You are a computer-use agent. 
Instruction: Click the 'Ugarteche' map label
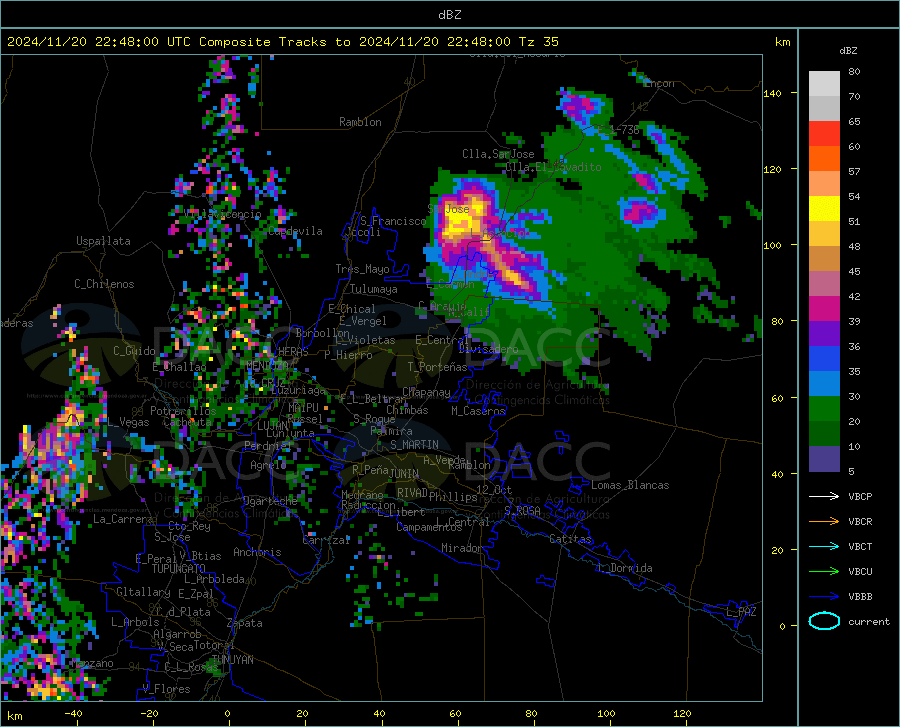270,501
